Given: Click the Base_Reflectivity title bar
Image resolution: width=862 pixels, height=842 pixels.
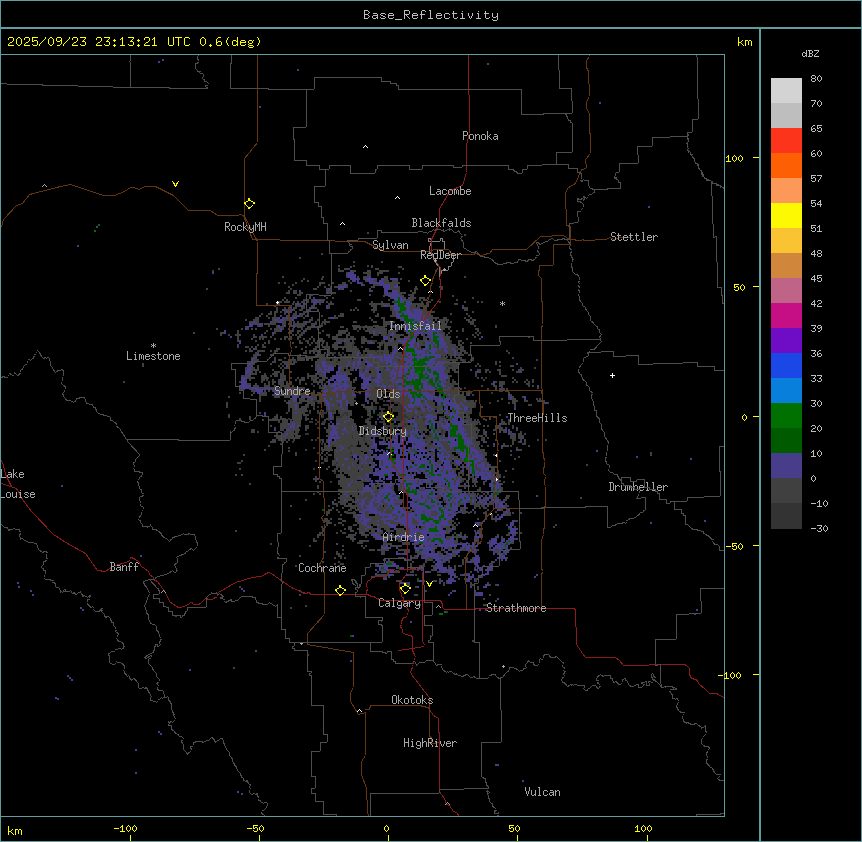Looking at the screenshot, I should coord(430,15).
